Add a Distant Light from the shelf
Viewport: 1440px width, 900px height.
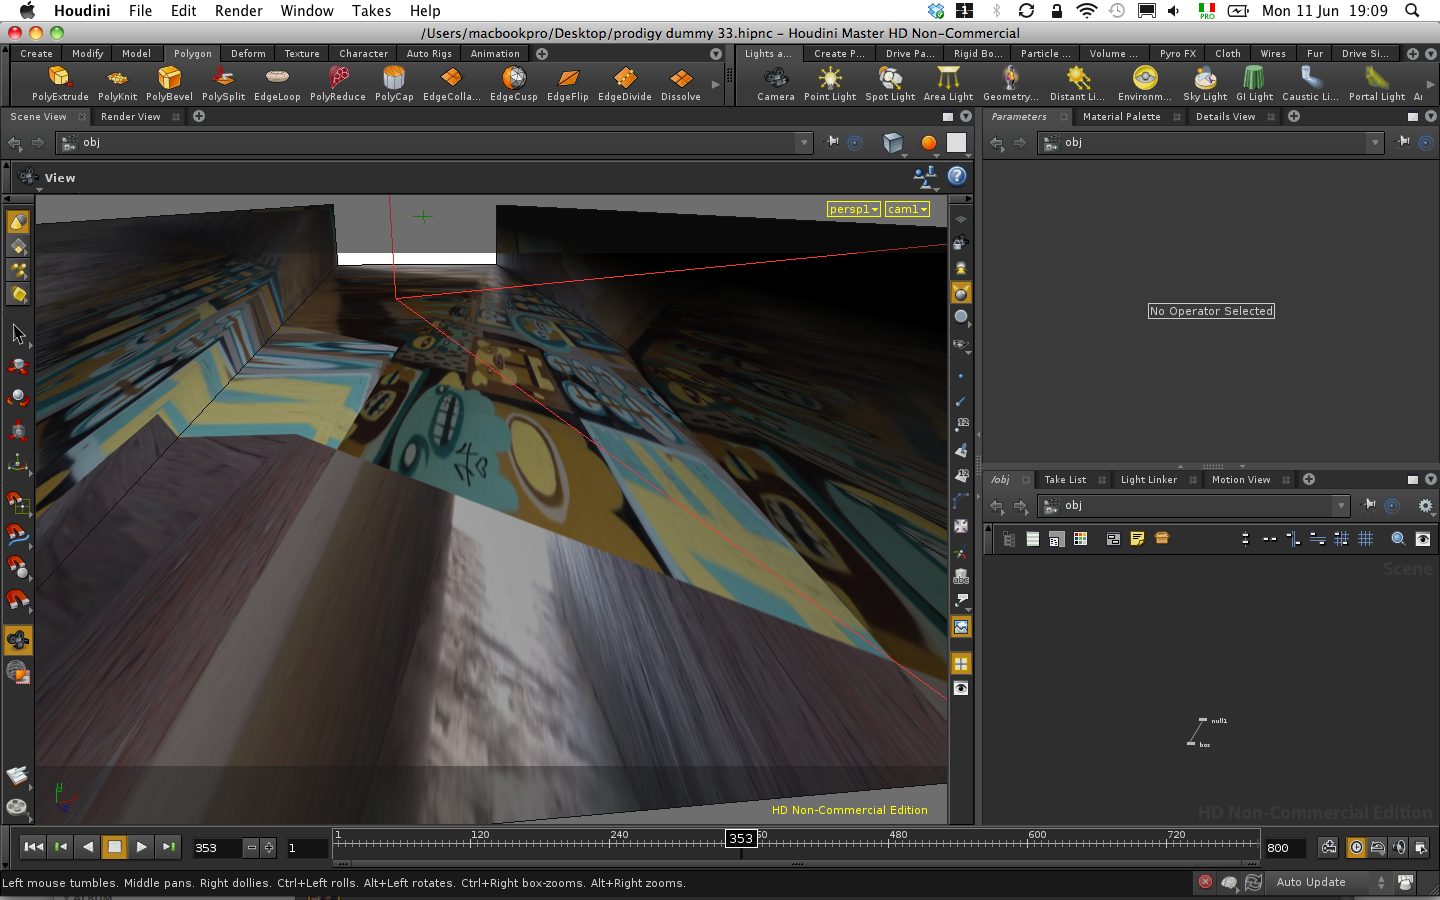[x=1077, y=84]
